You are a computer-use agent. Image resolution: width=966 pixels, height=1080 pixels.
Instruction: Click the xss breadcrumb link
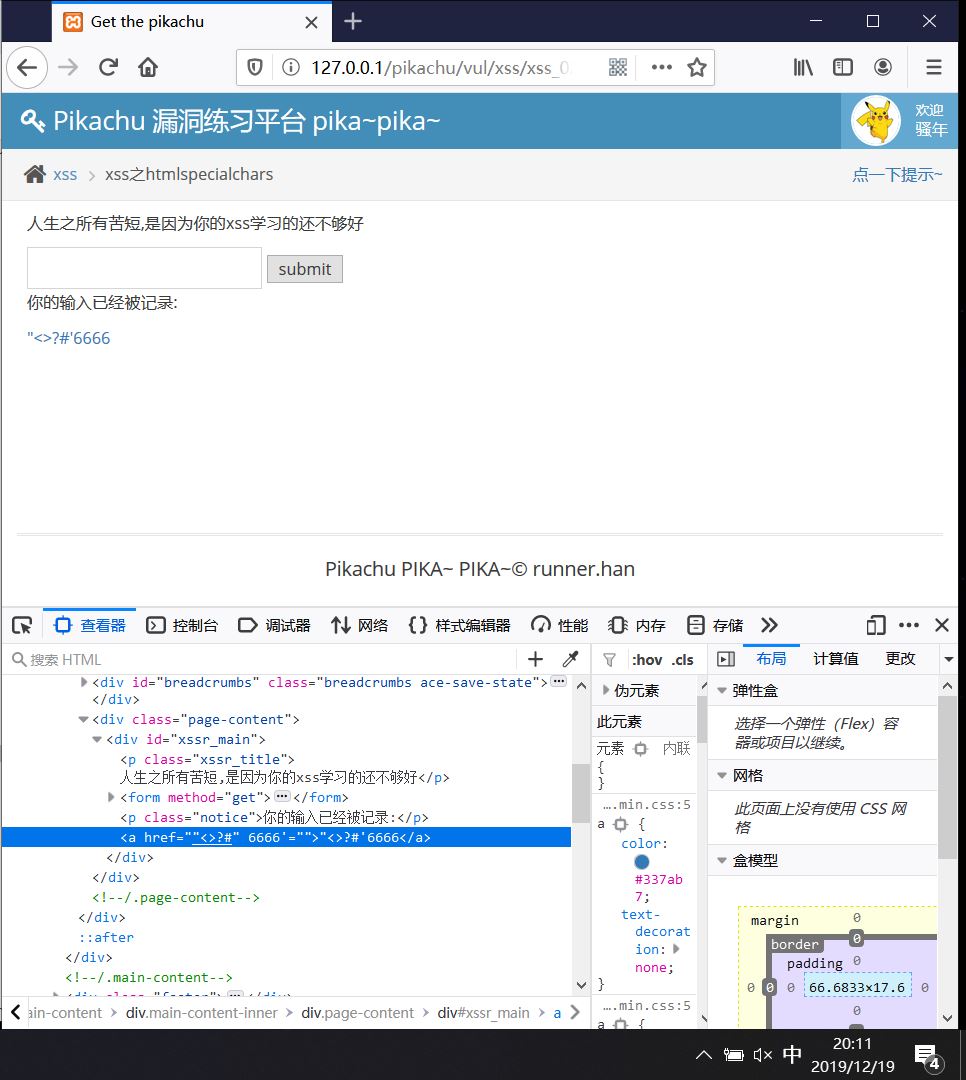(65, 175)
